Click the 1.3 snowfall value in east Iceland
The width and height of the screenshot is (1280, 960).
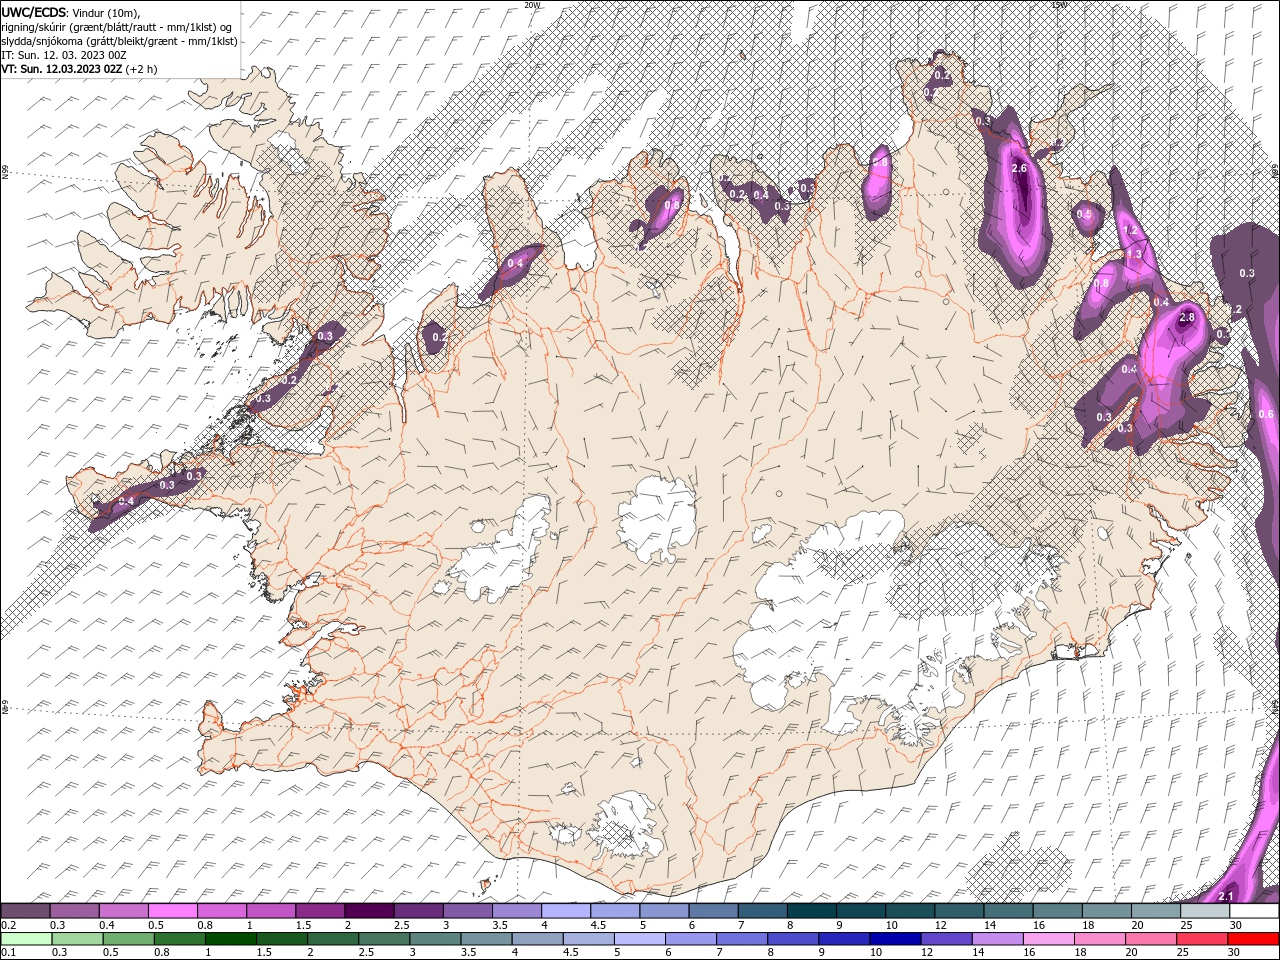[1133, 255]
